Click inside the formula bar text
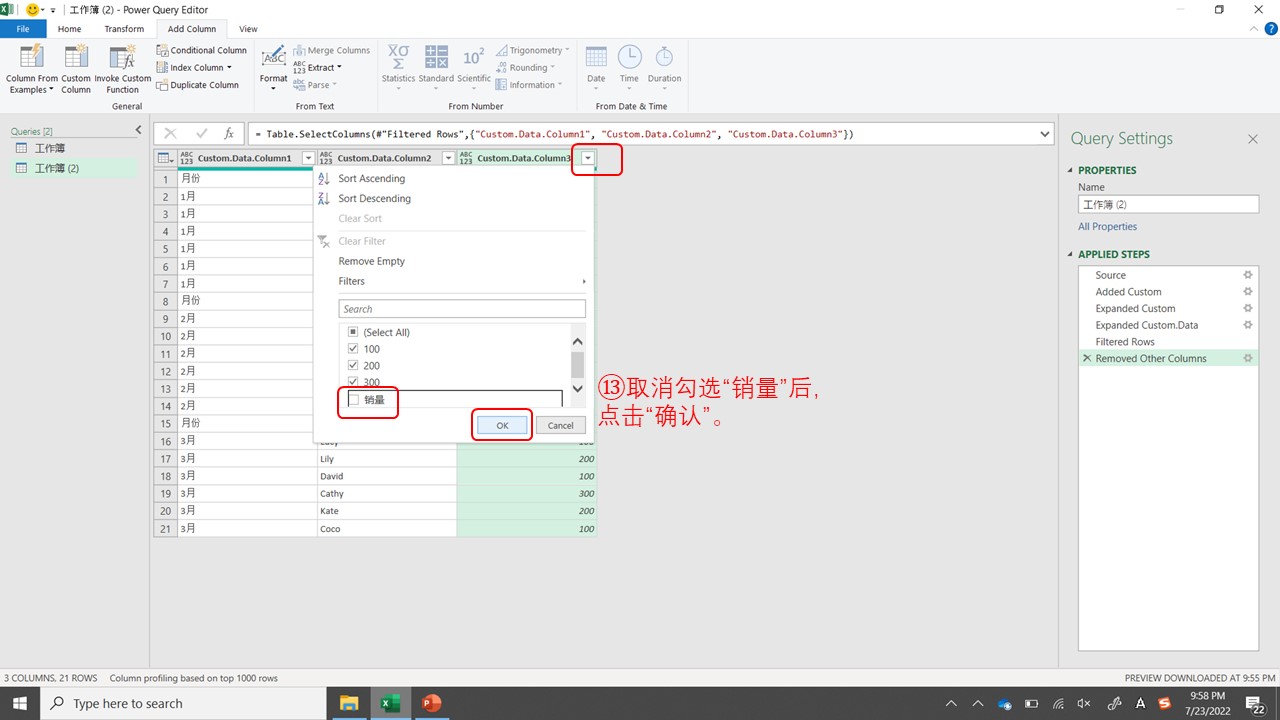 [x=555, y=134]
